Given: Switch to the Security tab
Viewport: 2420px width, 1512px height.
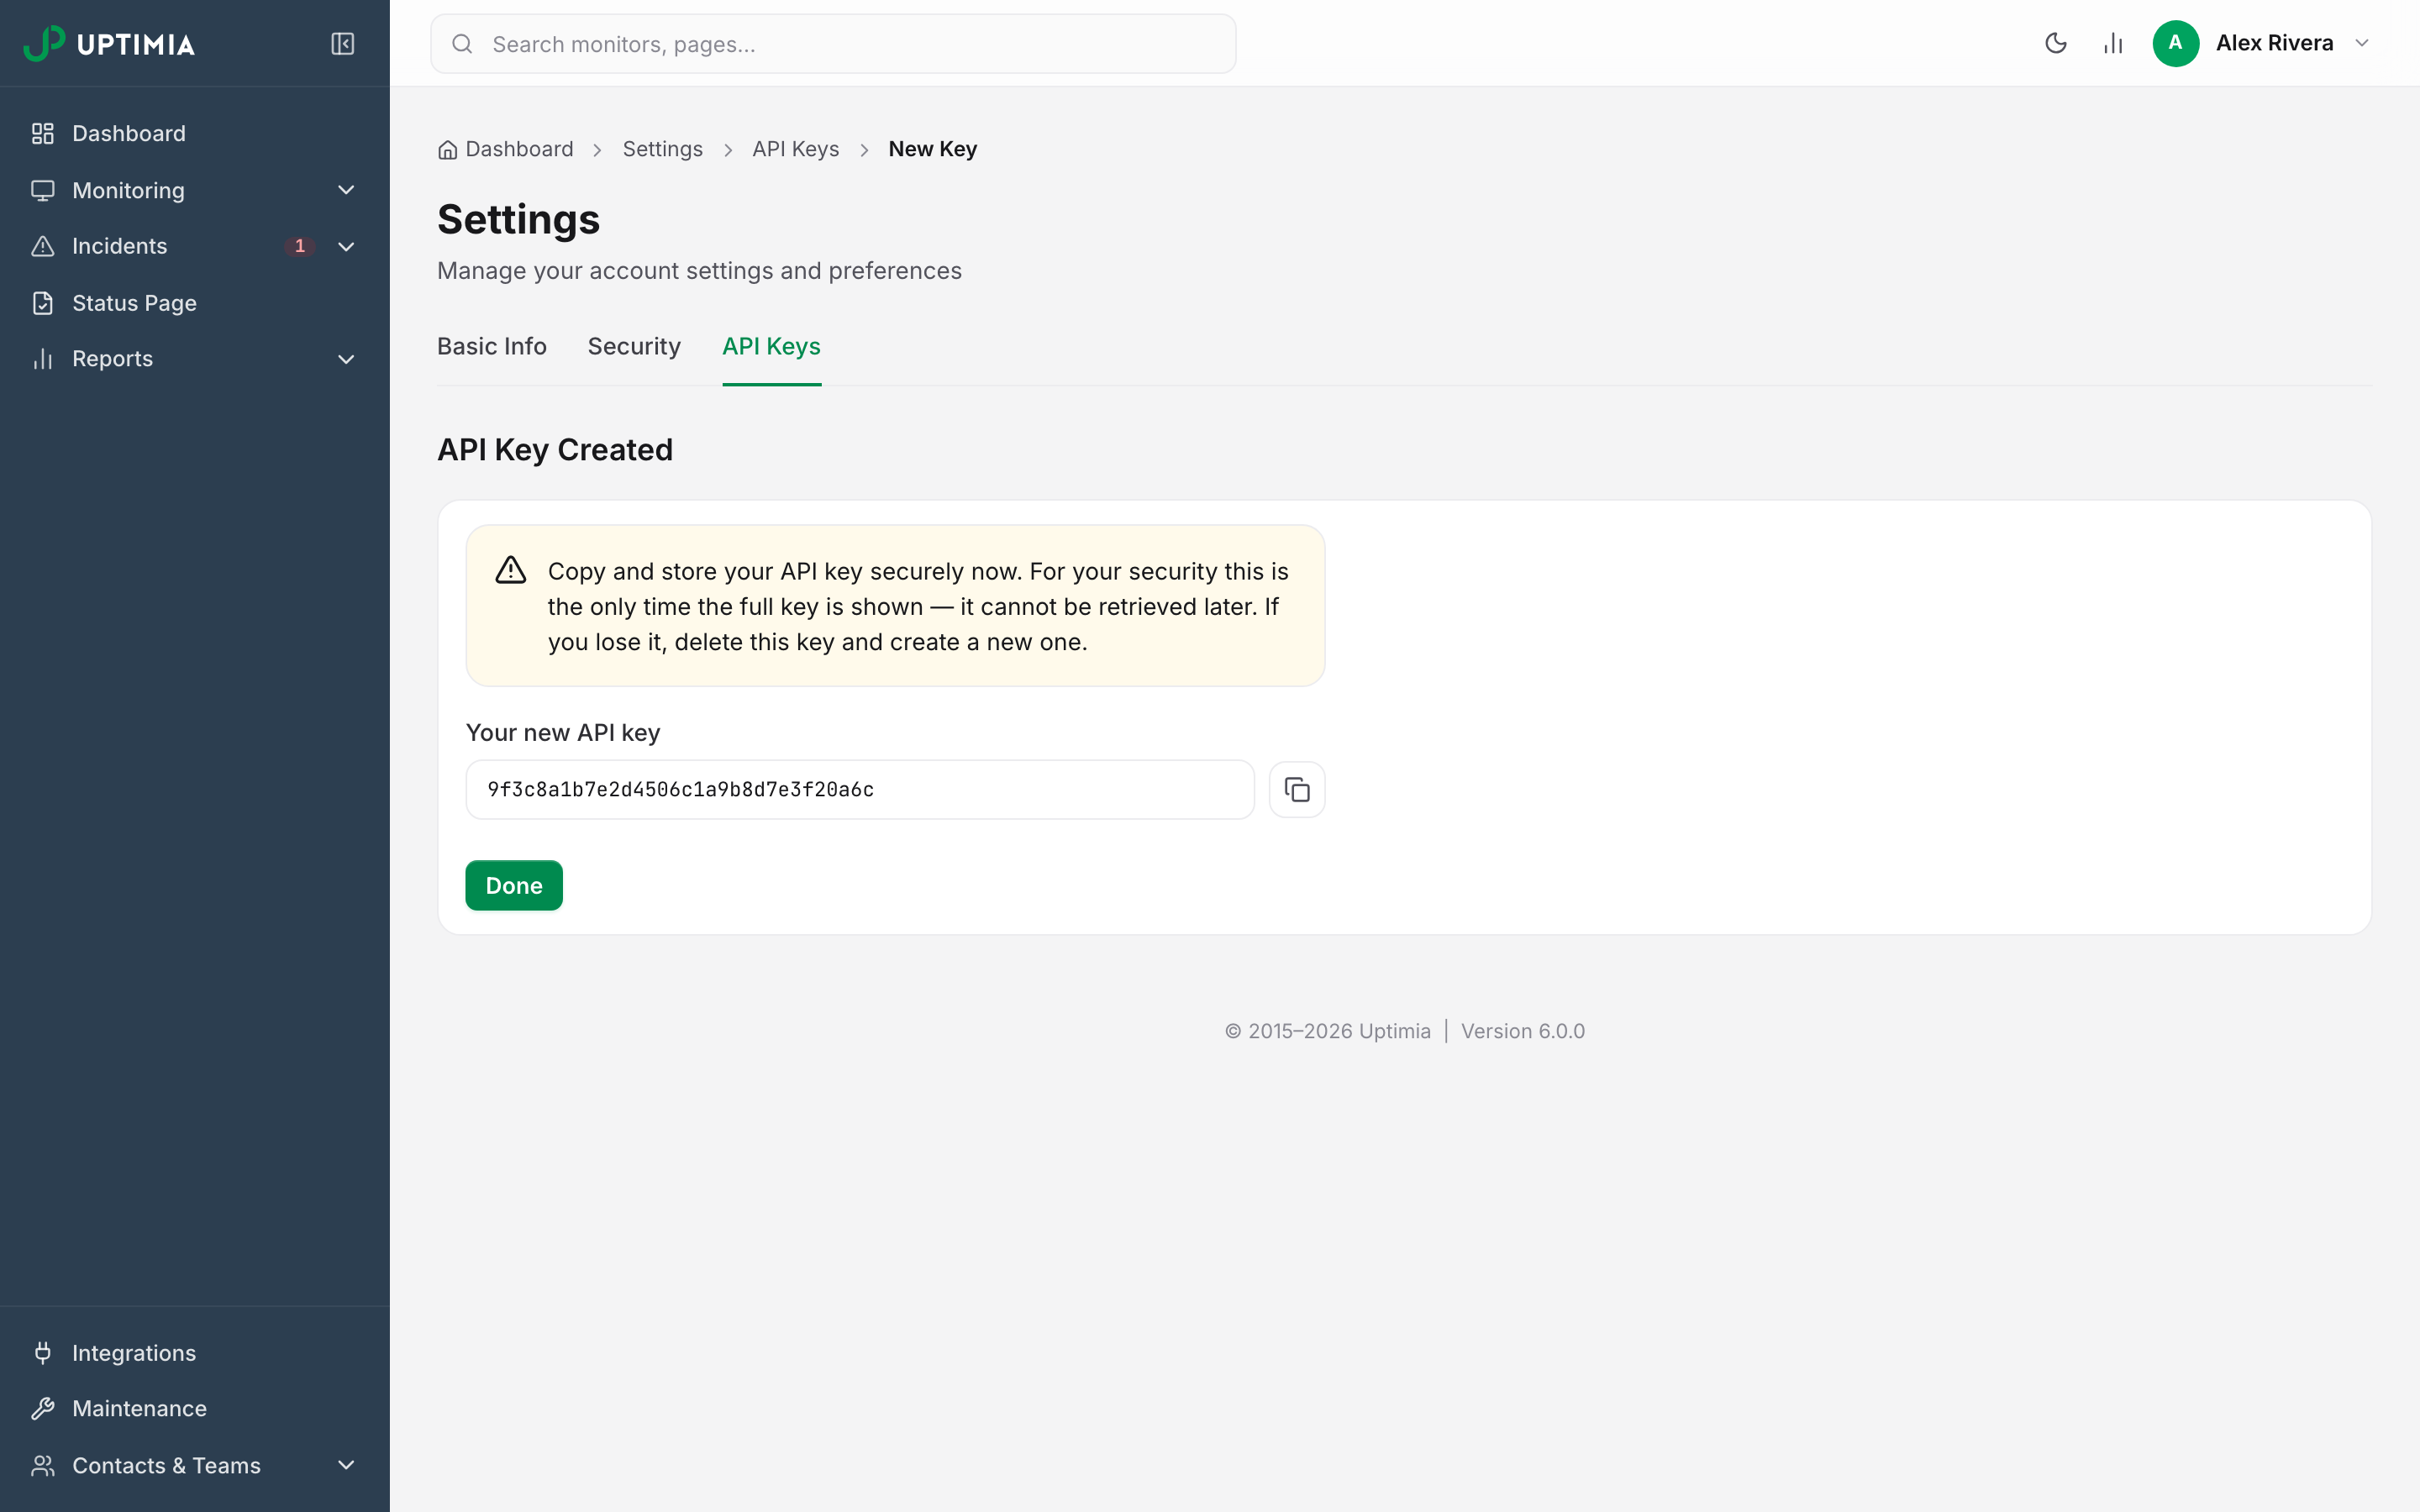Looking at the screenshot, I should pos(634,346).
